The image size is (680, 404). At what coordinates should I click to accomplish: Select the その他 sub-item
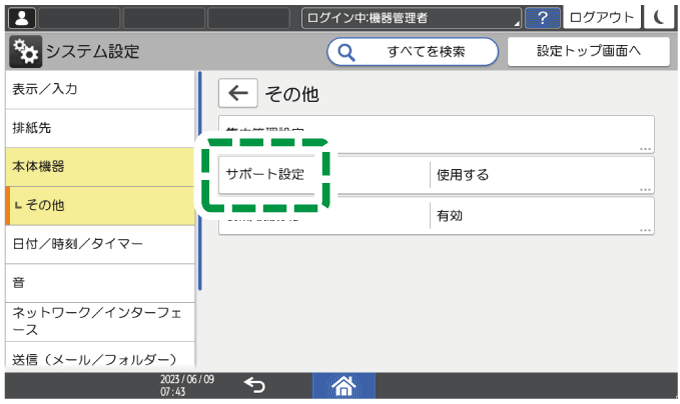[x=100, y=205]
